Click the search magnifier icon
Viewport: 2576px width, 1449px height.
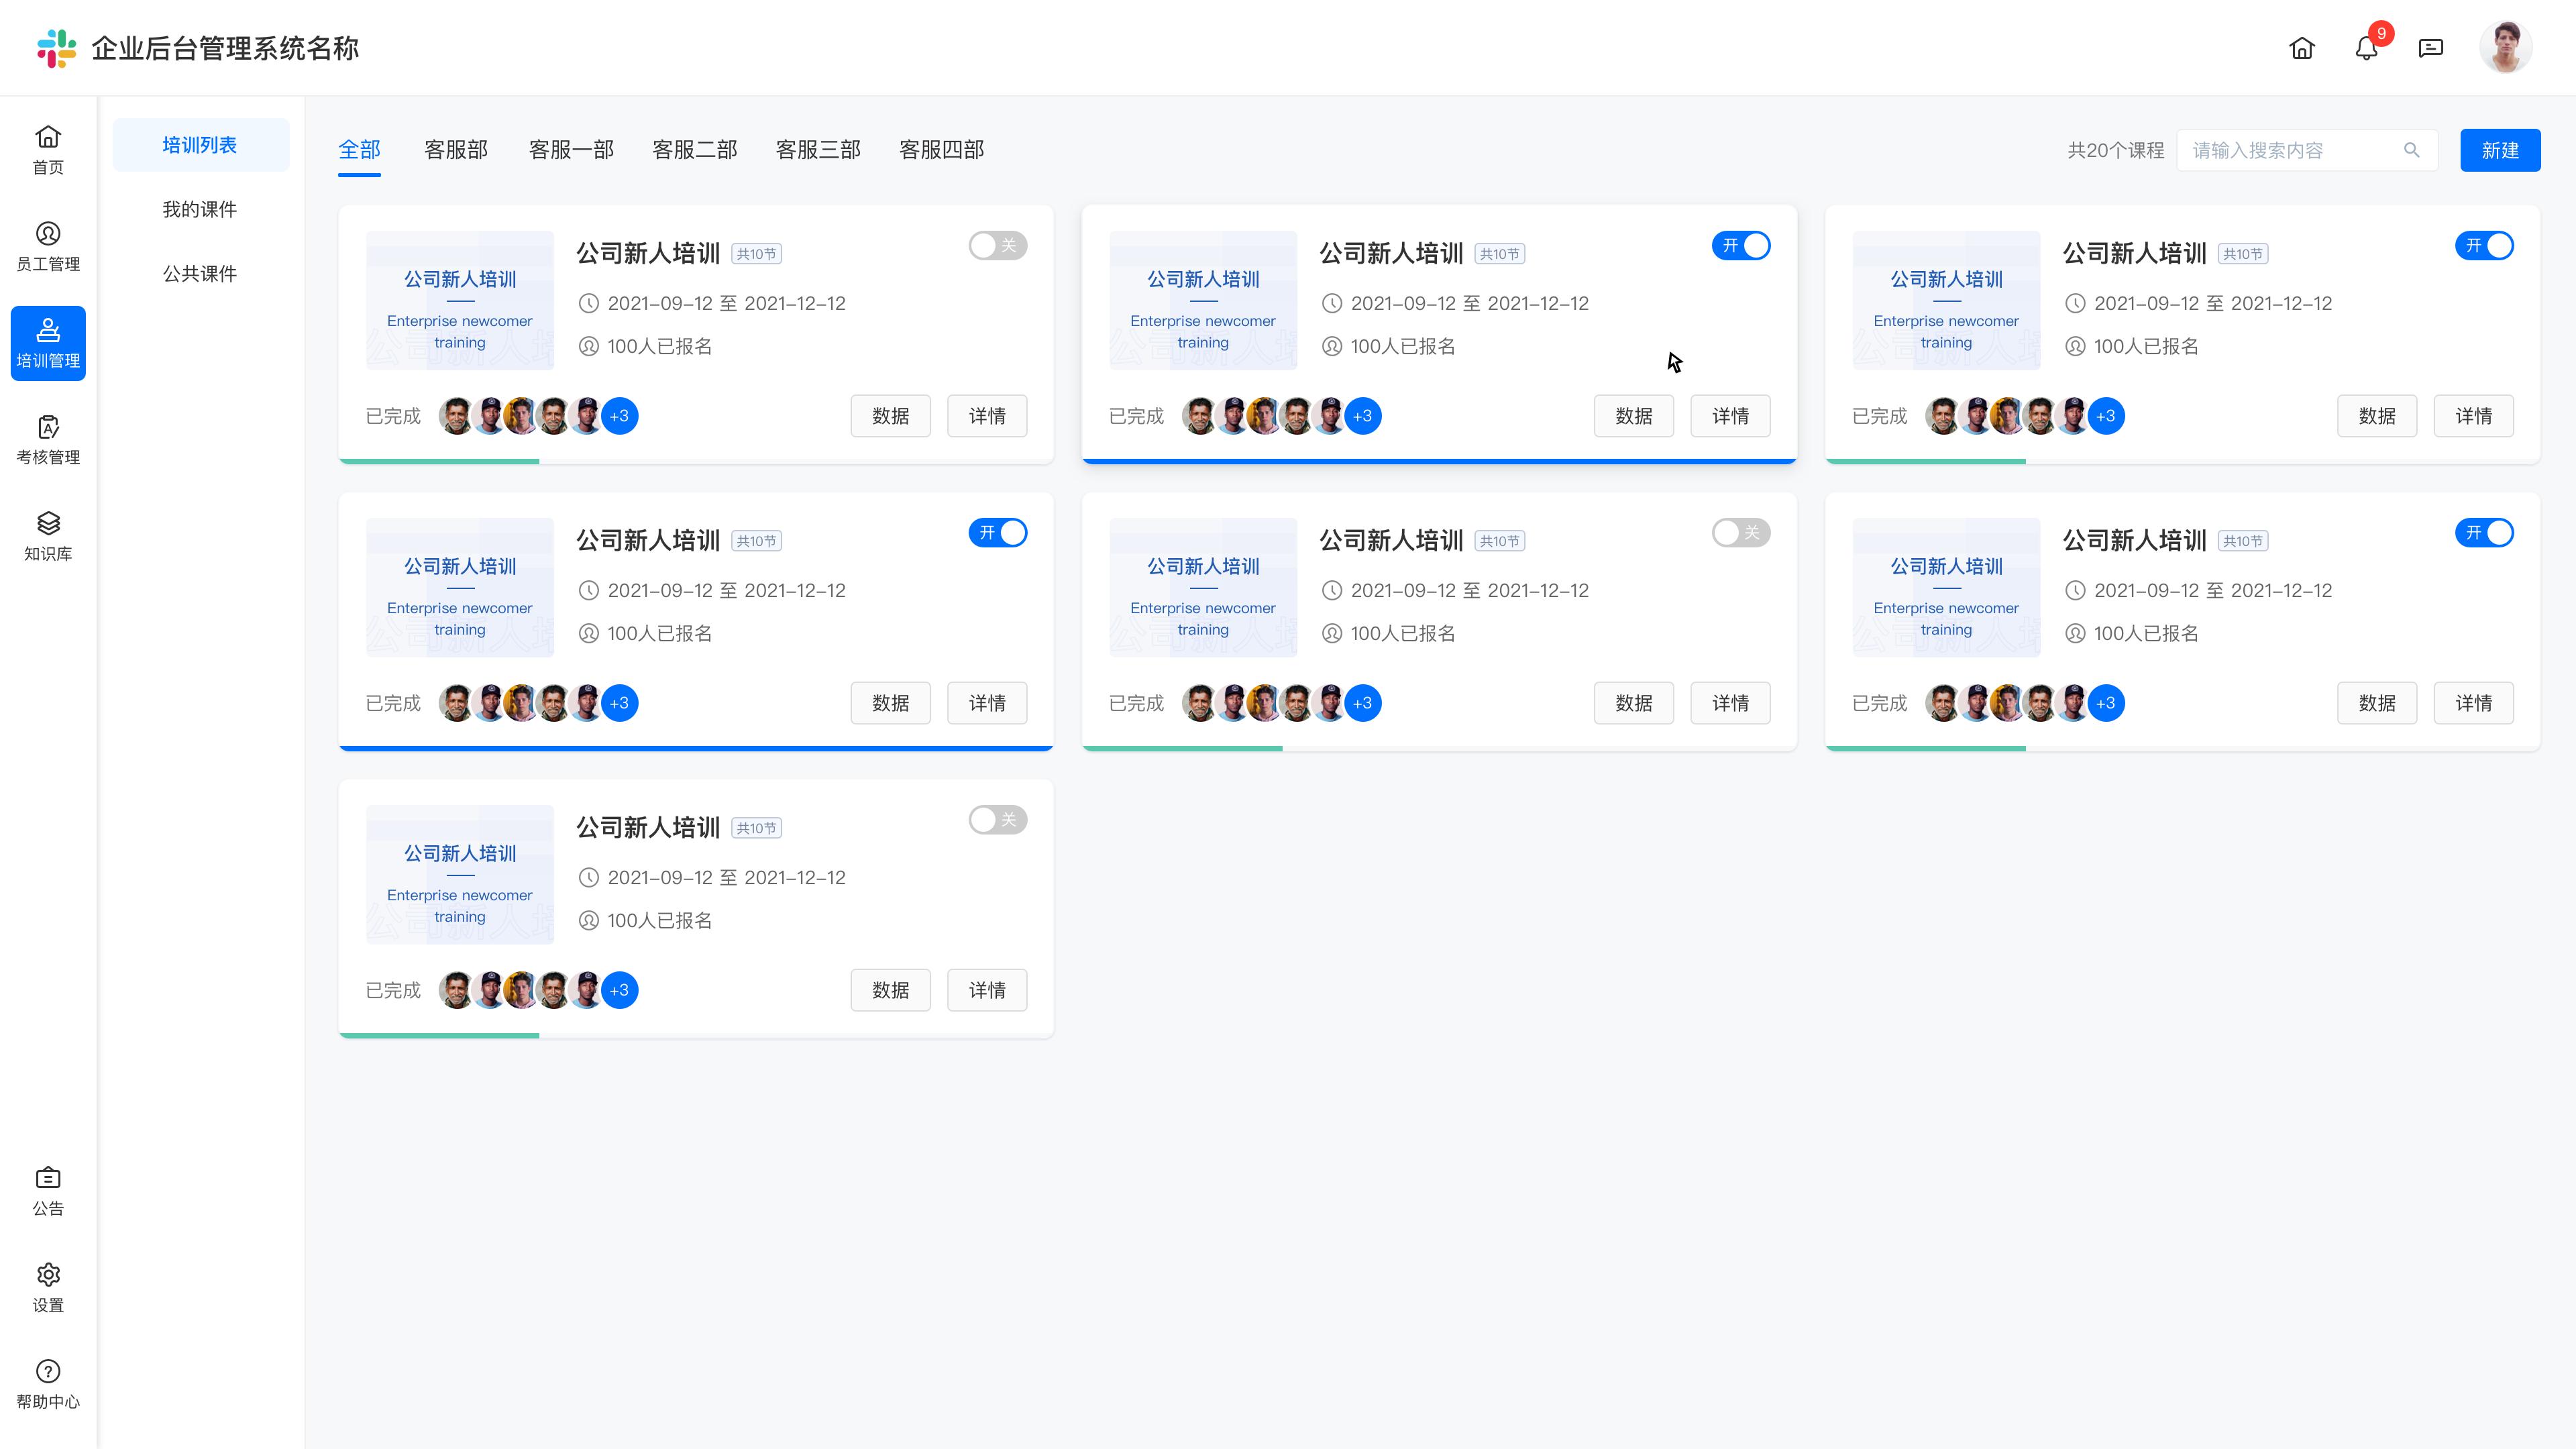click(2412, 150)
